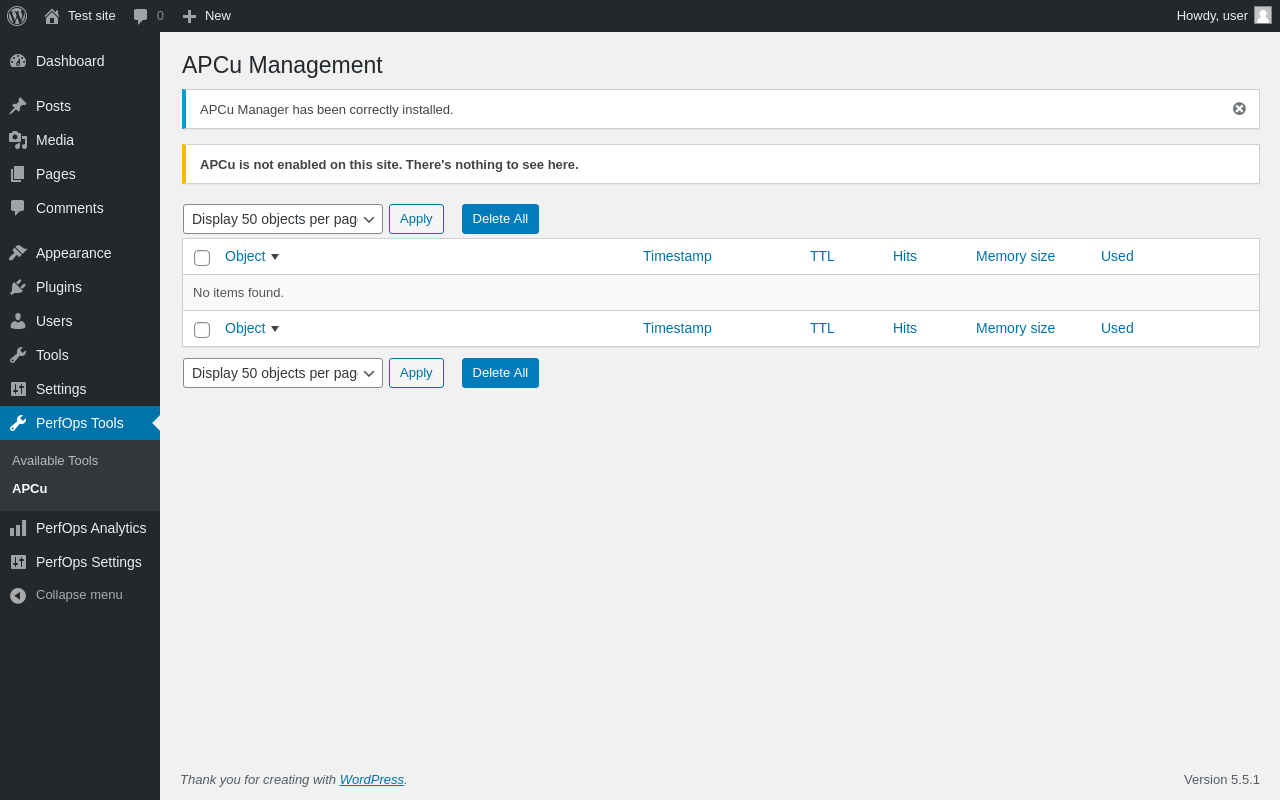1280x800 pixels.
Task: Open the Plugins menu item
Action: coord(80,287)
